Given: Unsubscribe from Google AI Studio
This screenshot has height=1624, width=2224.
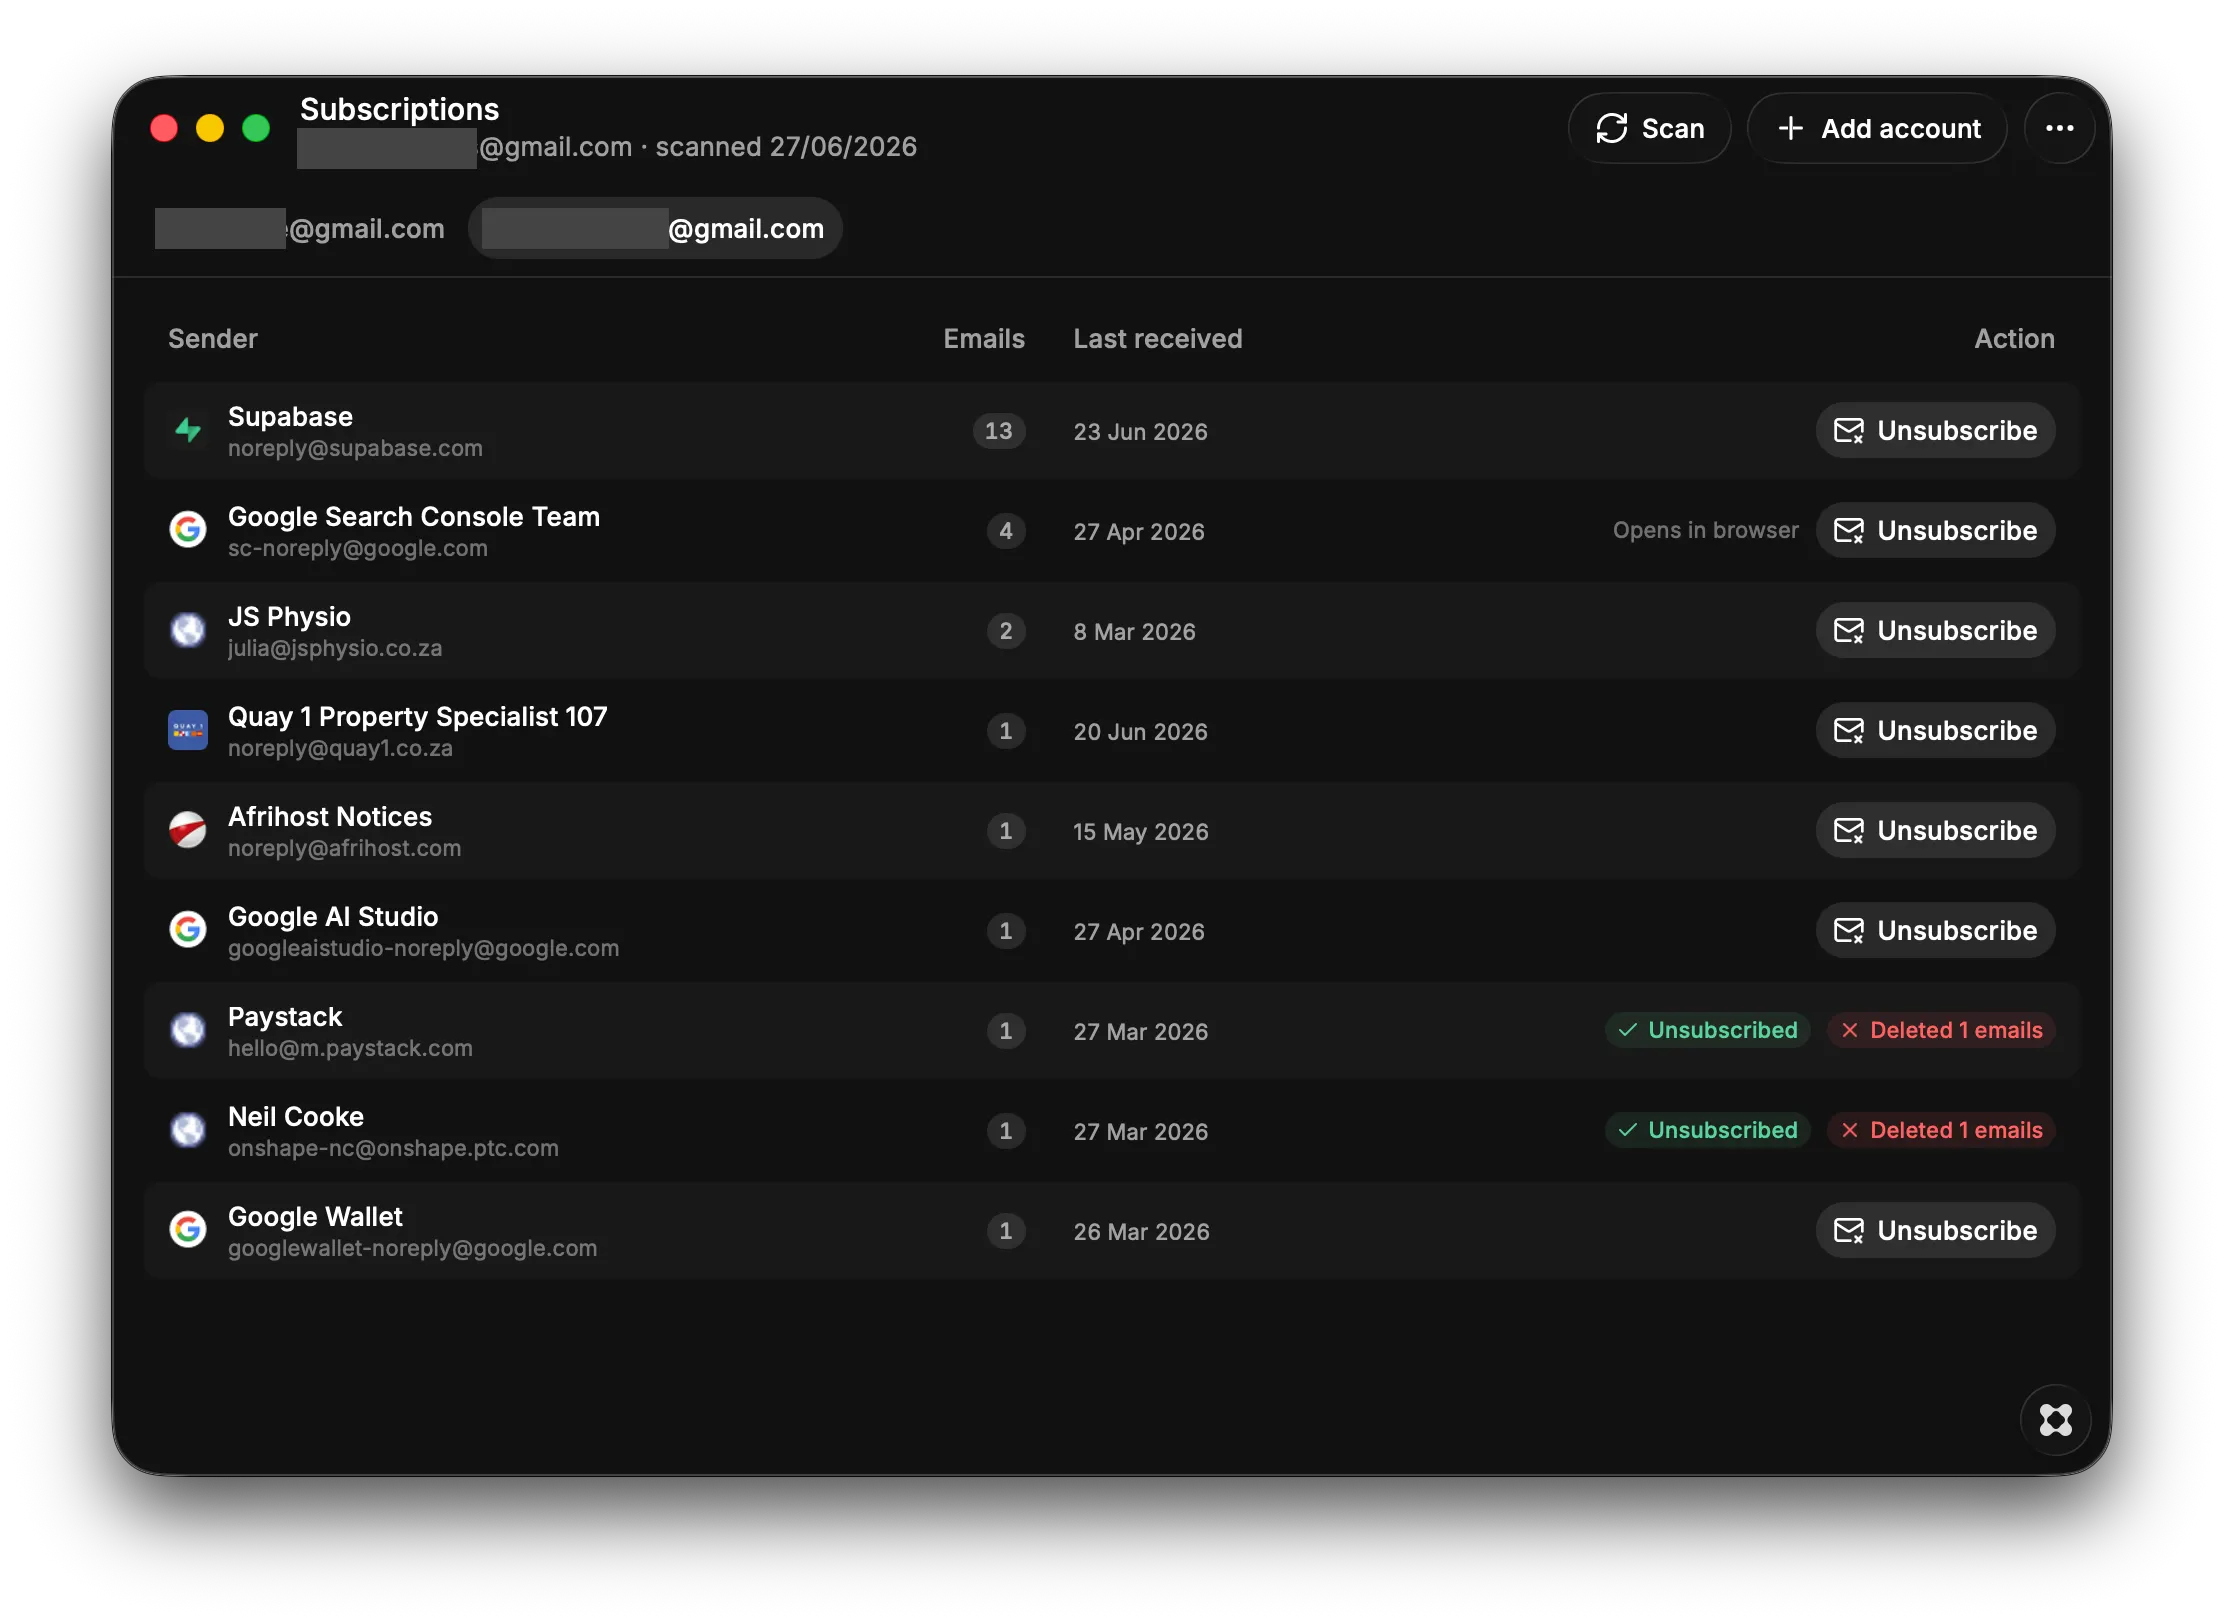Looking at the screenshot, I should pyautogui.click(x=1935, y=931).
